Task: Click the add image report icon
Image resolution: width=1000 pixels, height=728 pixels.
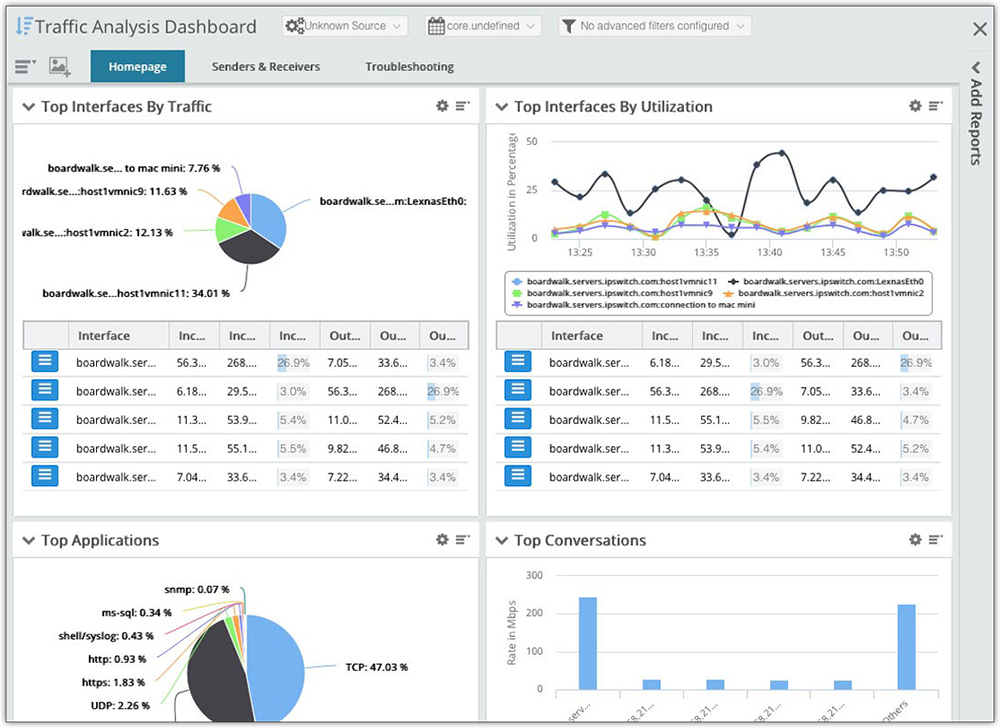Action: point(60,66)
